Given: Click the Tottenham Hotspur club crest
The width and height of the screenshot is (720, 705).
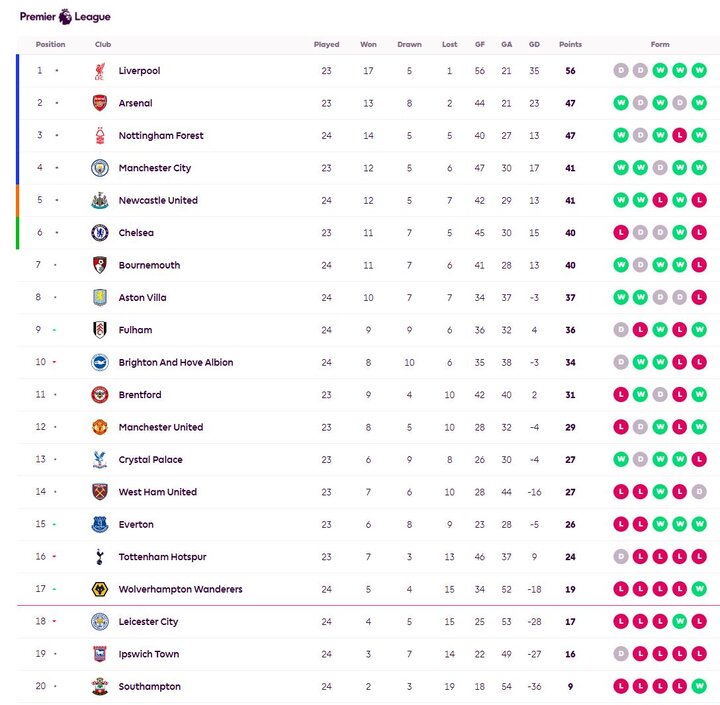Looking at the screenshot, I should click(99, 557).
